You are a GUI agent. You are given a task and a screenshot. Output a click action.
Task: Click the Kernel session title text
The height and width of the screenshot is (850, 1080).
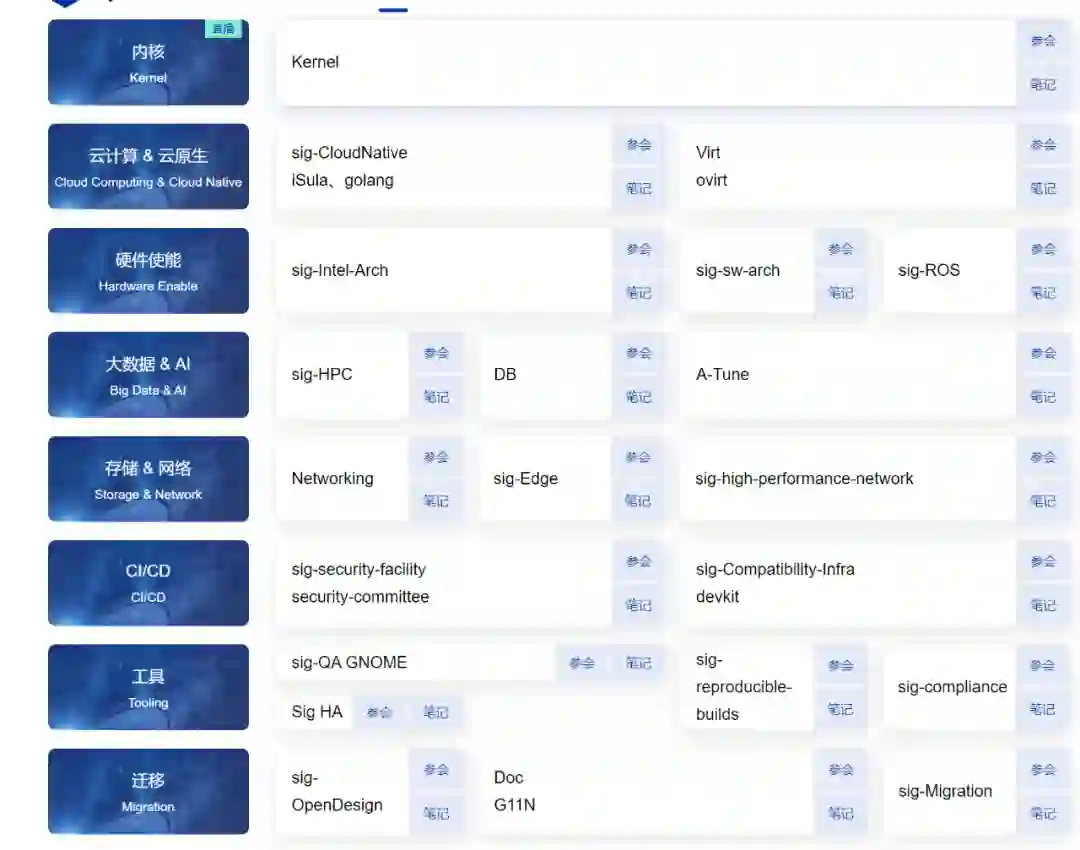315,62
